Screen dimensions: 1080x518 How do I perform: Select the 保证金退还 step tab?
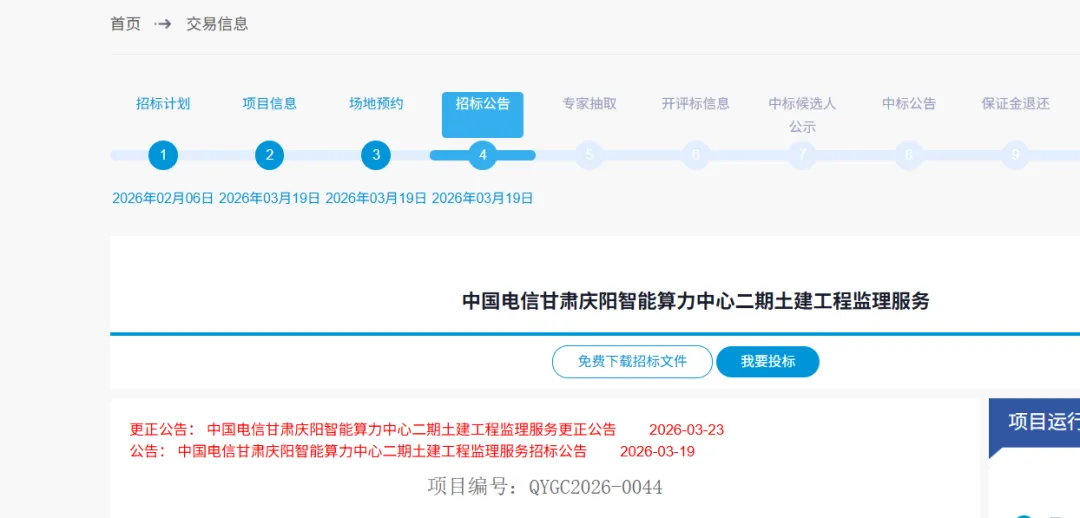pyautogui.click(x=1015, y=104)
